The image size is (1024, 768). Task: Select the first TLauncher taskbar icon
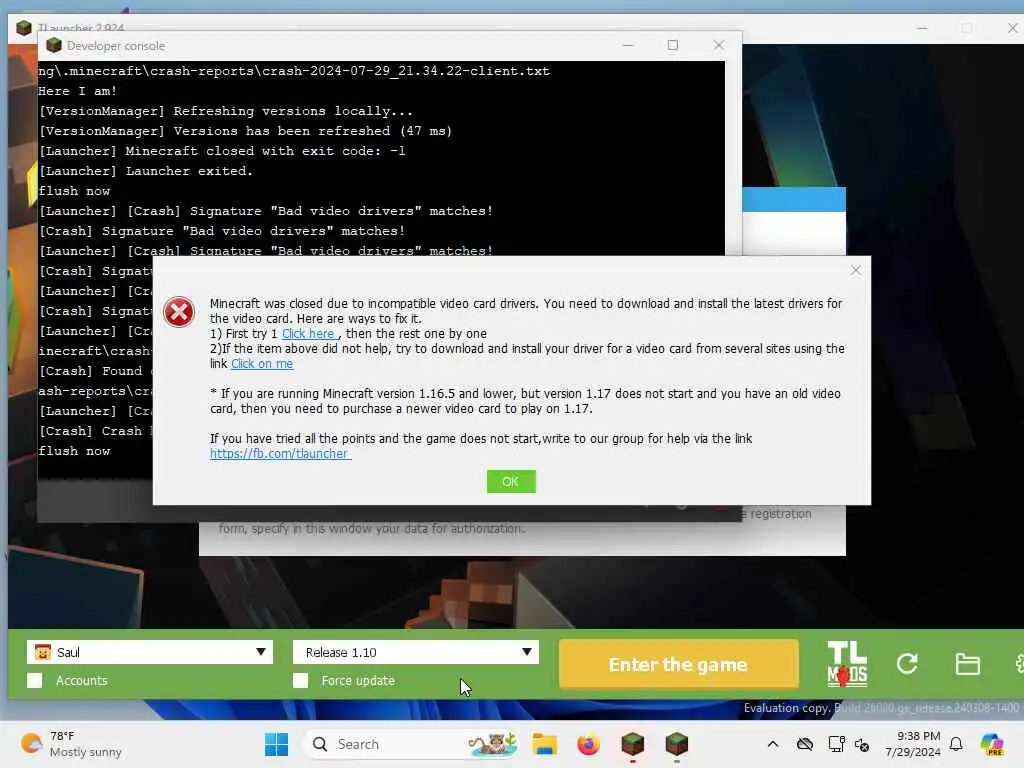pyautogui.click(x=632, y=744)
